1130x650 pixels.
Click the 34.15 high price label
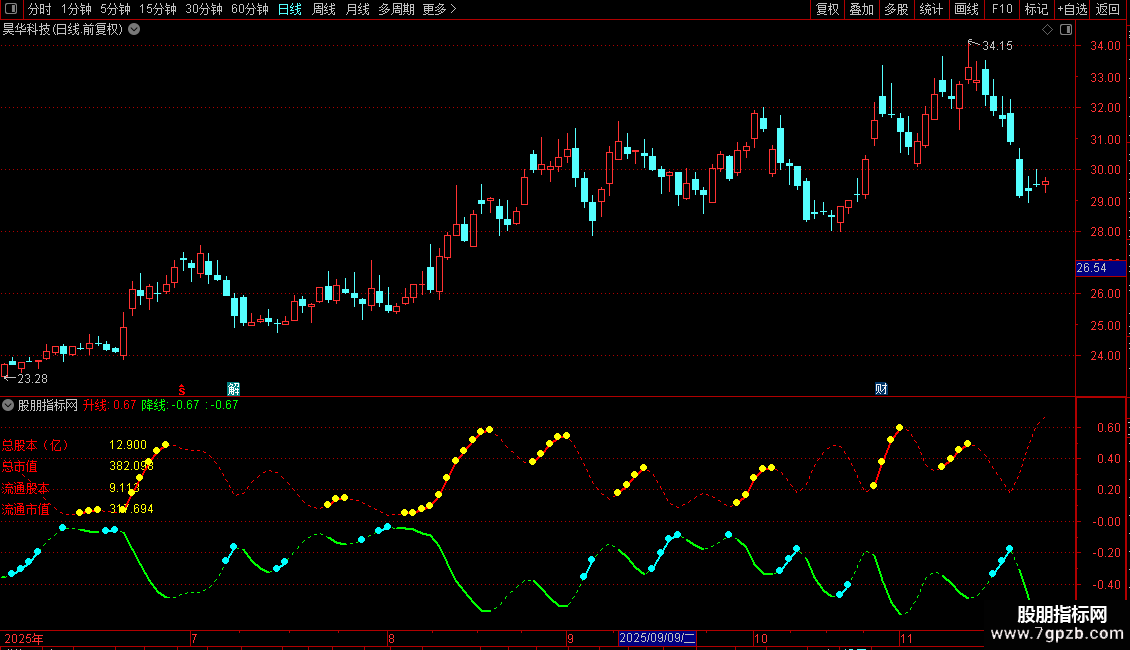pos(997,46)
